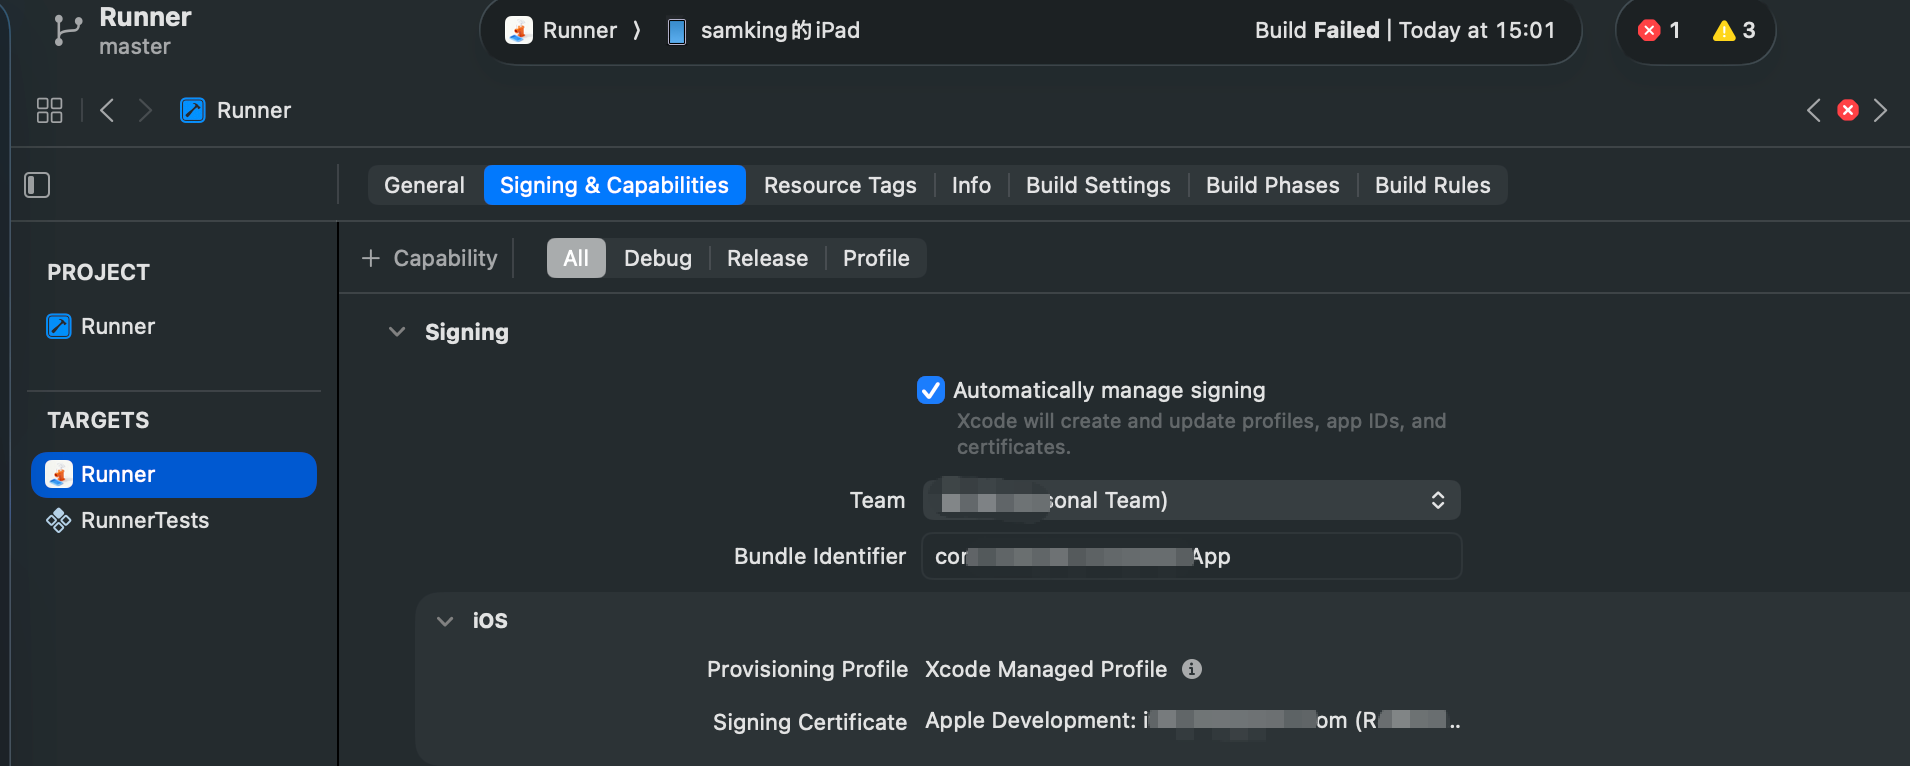Jump to previous issue arrow
Image resolution: width=1910 pixels, height=766 pixels.
tap(1814, 110)
